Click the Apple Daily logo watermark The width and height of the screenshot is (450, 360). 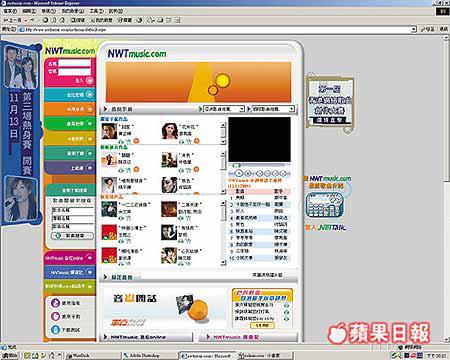(x=379, y=332)
